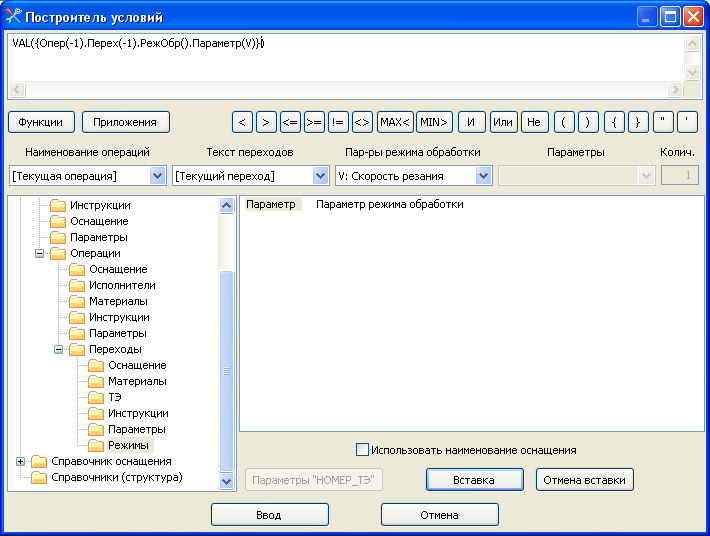Expand 'V: Скорость резания' parameter dropdown
This screenshot has height=536, width=710.
pyautogui.click(x=484, y=176)
